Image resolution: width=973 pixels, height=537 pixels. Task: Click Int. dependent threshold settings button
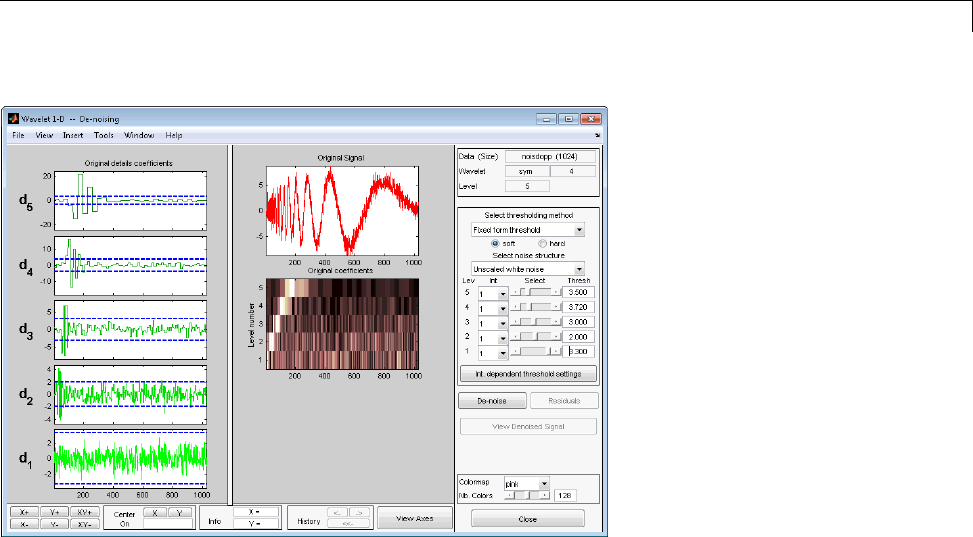(x=528, y=373)
